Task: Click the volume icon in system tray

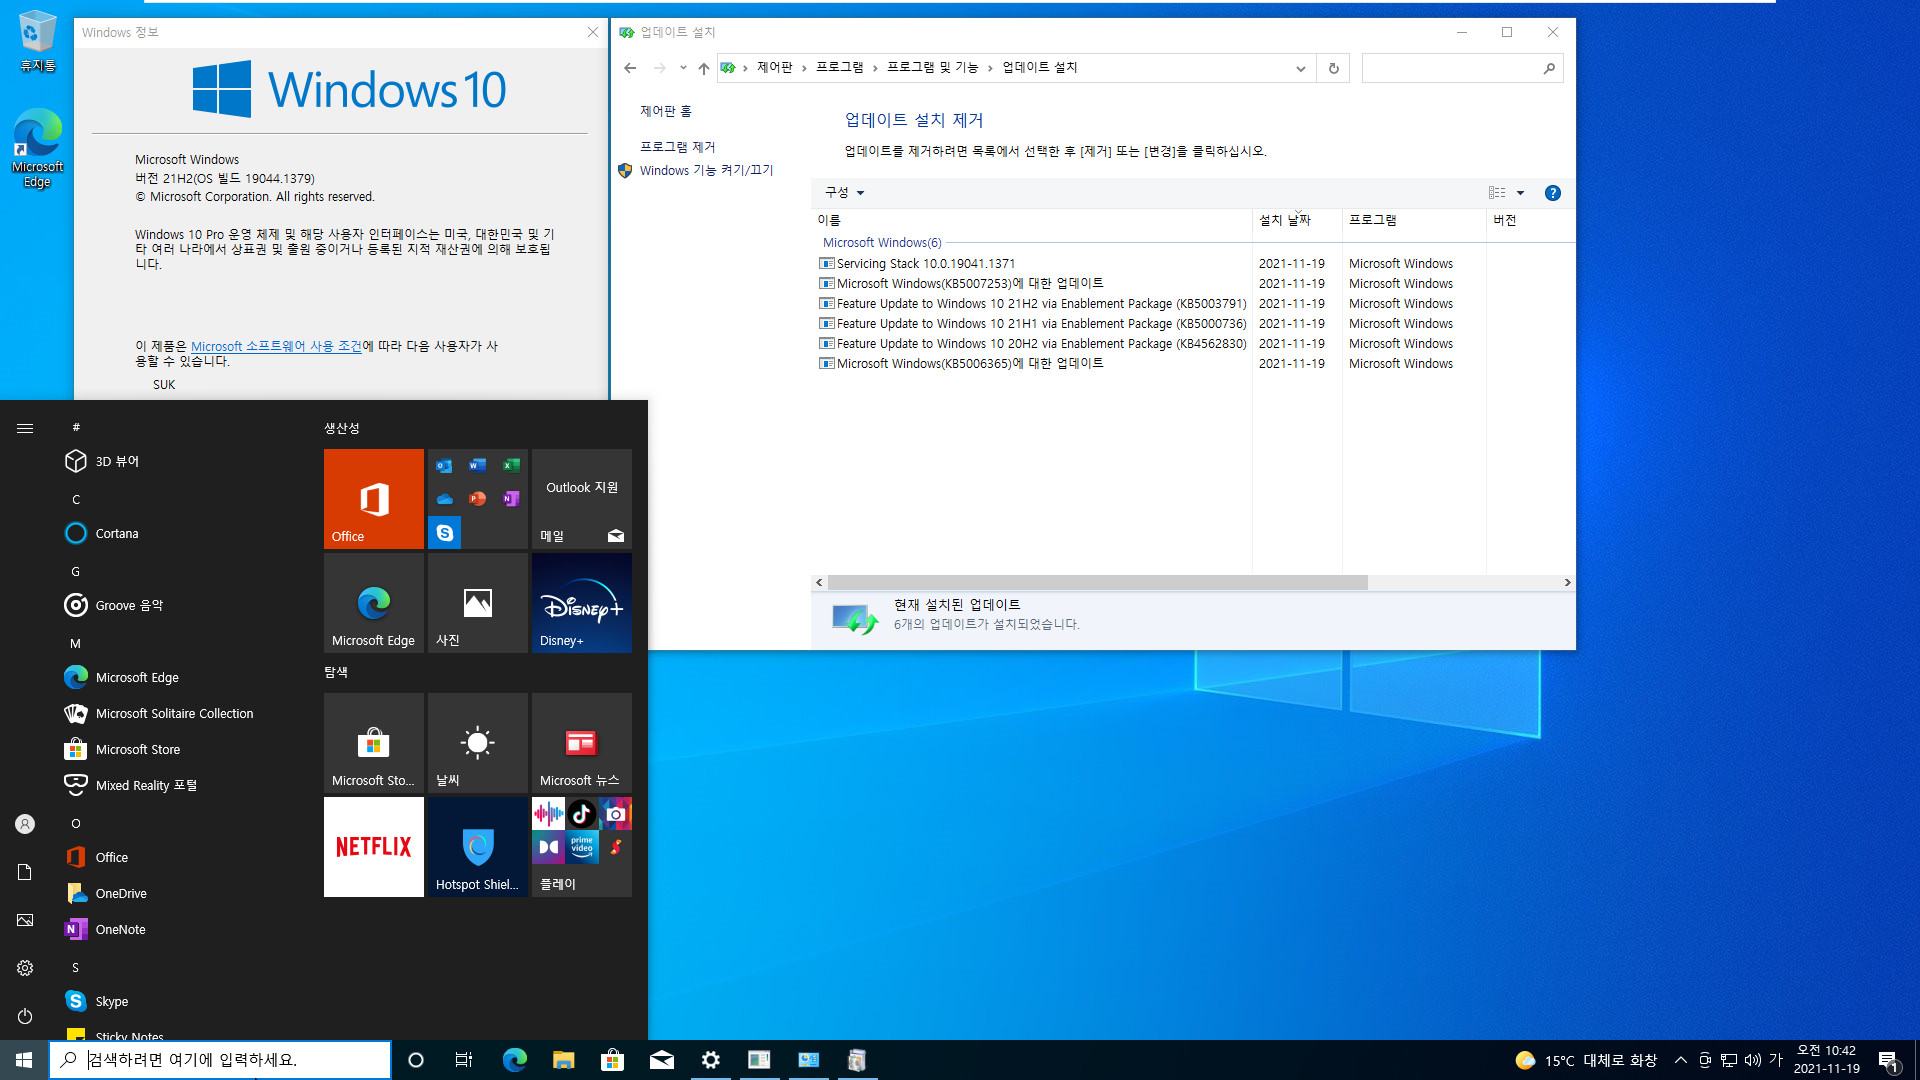Action: (1752, 1060)
